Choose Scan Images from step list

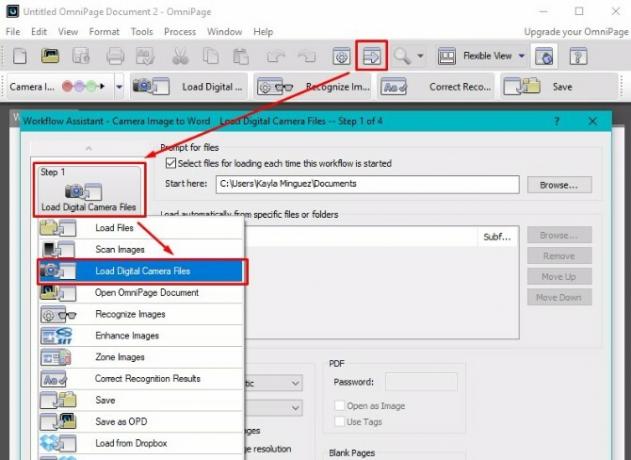141,250
